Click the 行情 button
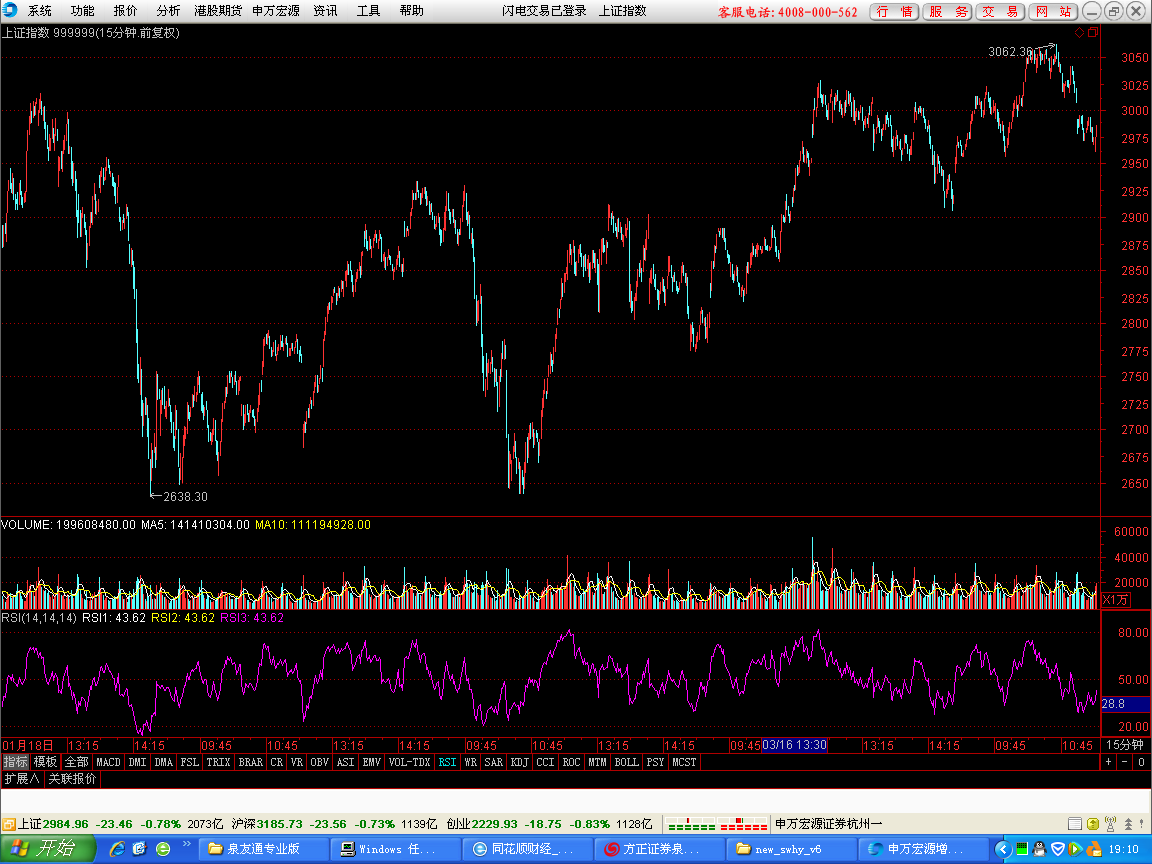This screenshot has width=1152, height=864. click(894, 11)
